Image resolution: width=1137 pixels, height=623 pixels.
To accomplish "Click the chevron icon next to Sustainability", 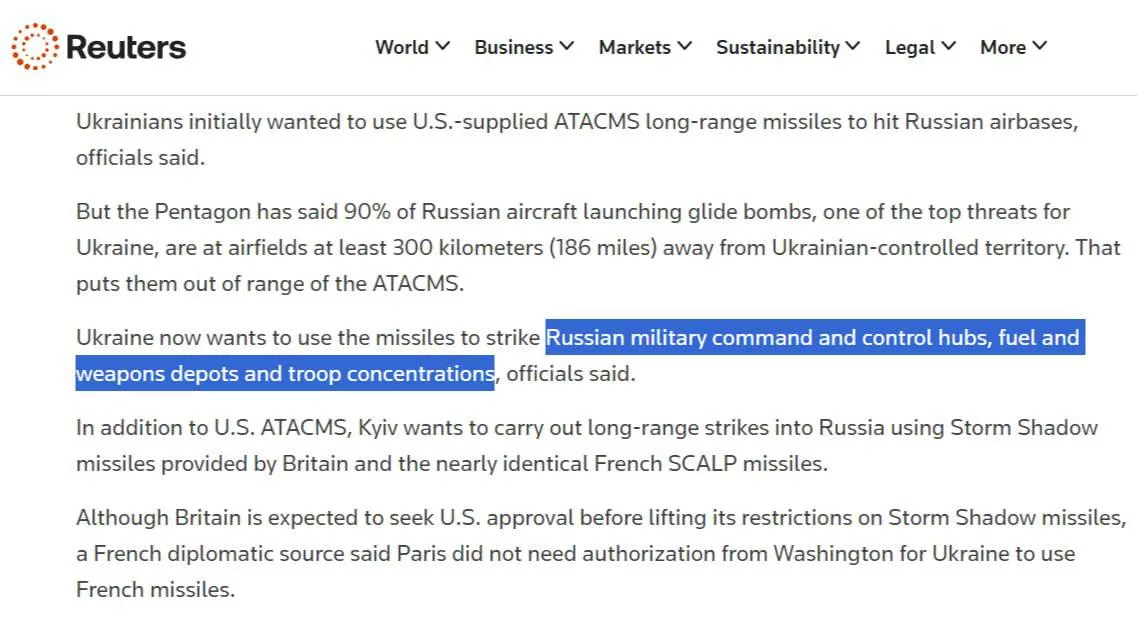I will pyautogui.click(x=853, y=46).
